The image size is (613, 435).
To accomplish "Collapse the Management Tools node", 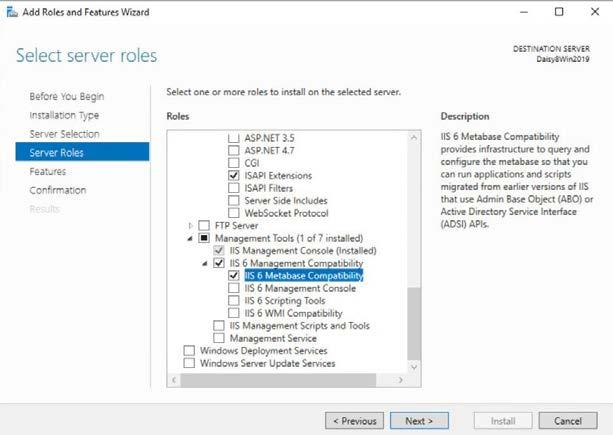I will (190, 238).
